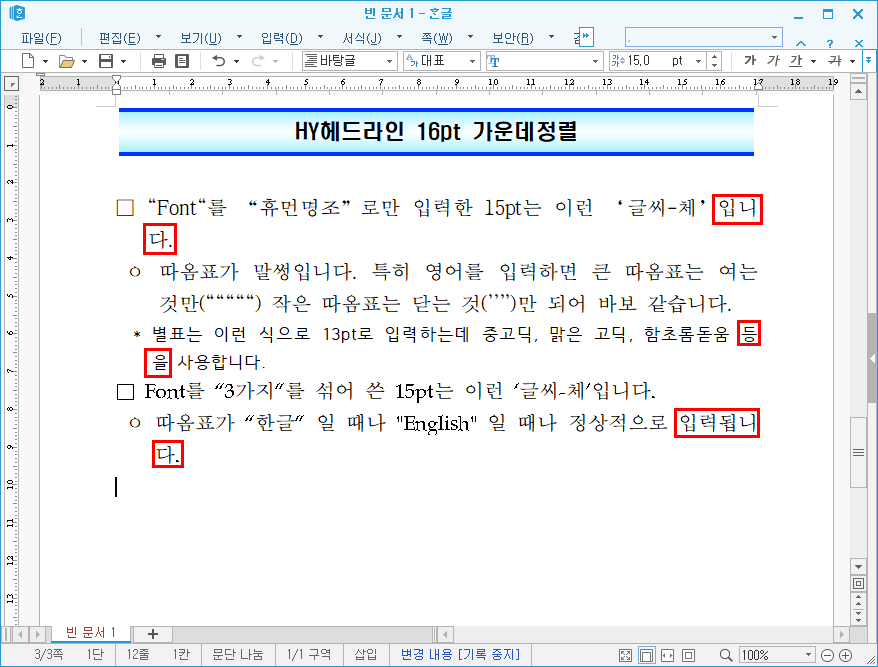
Task: Click the Help question mark icon
Action: click(830, 43)
